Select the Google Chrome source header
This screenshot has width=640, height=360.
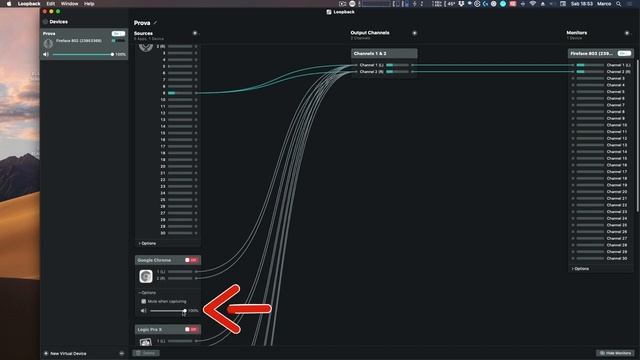[168, 260]
